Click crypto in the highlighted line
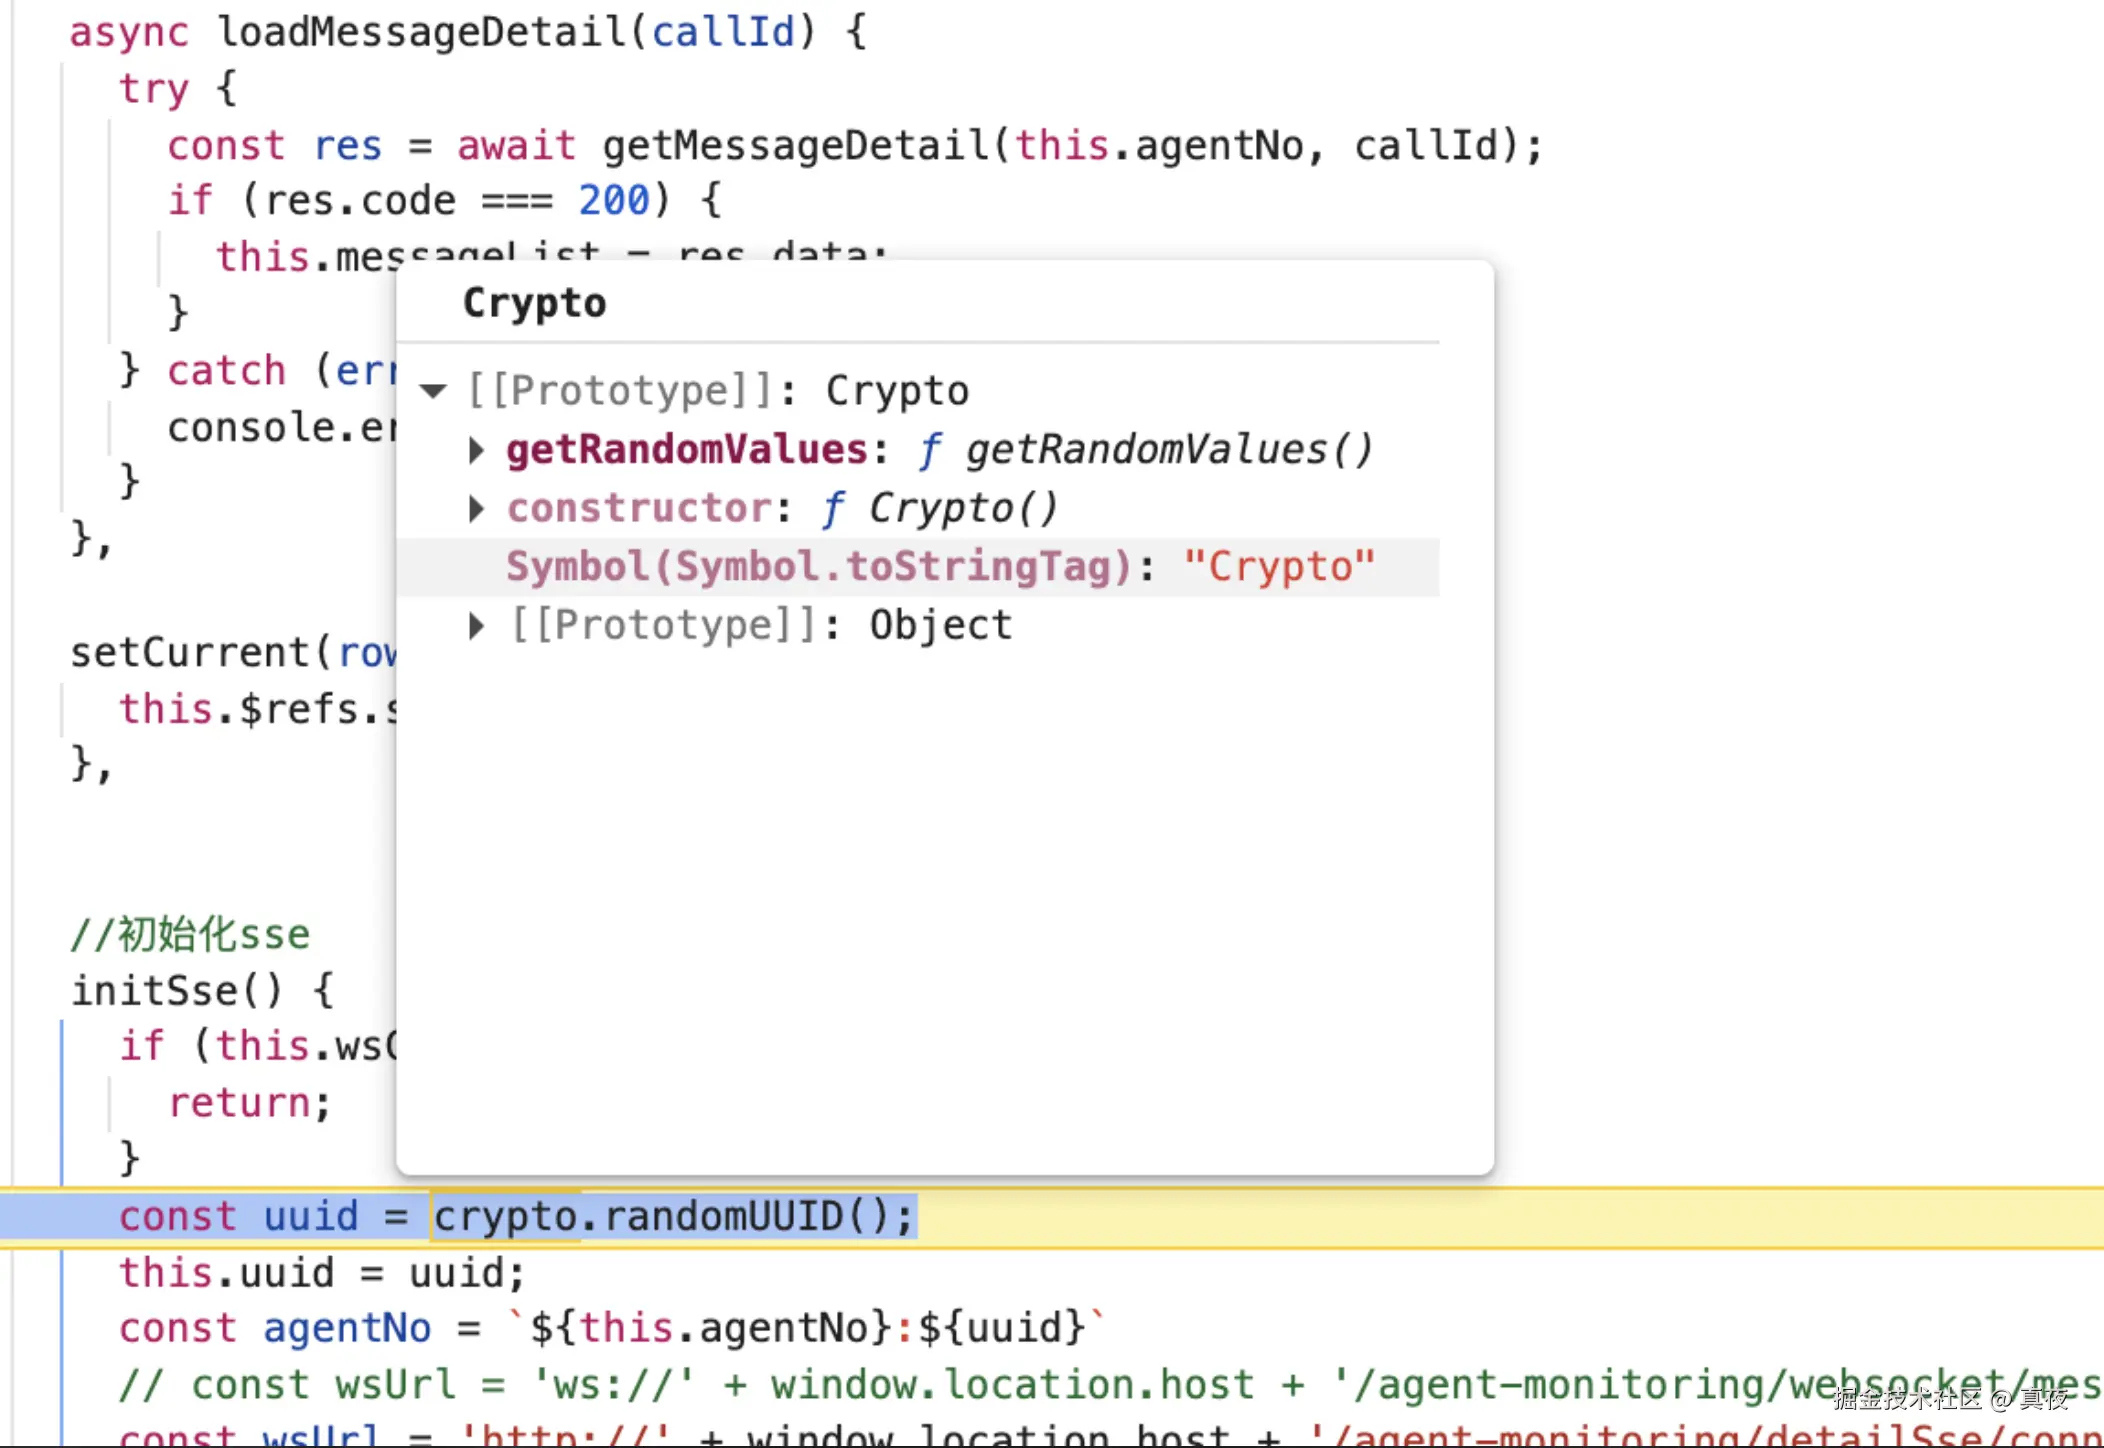This screenshot has width=2104, height=1448. (505, 1217)
